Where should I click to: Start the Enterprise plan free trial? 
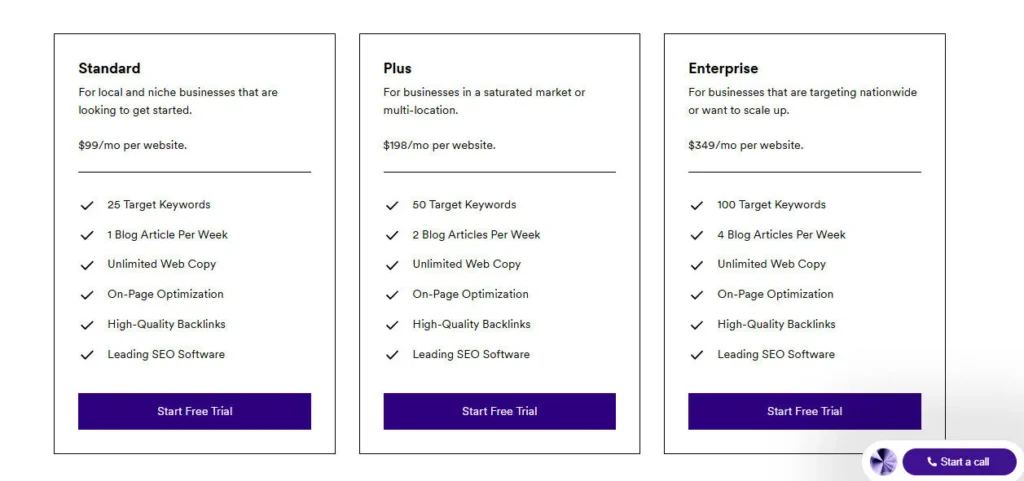click(x=804, y=411)
